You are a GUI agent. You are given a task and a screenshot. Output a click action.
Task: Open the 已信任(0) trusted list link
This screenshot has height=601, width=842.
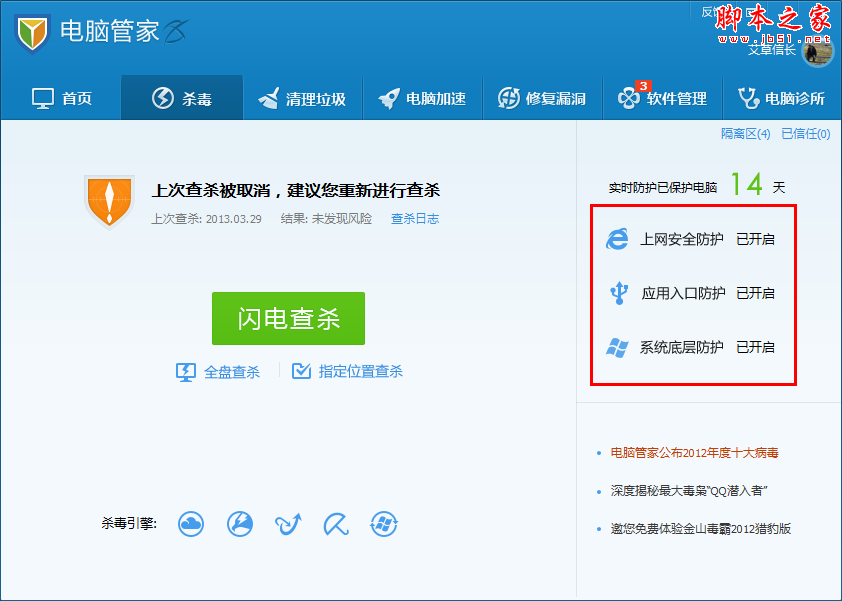click(x=805, y=134)
